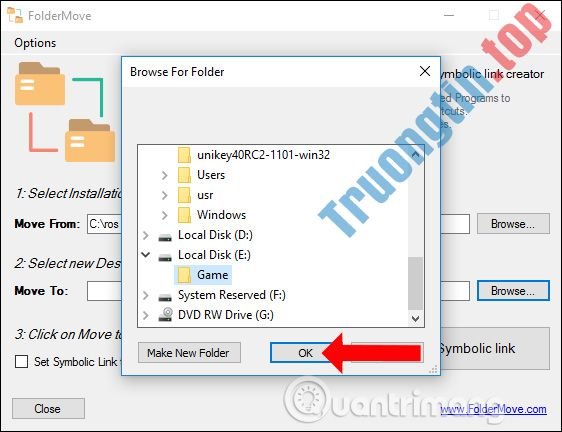Select the Users folder icon

184,175
